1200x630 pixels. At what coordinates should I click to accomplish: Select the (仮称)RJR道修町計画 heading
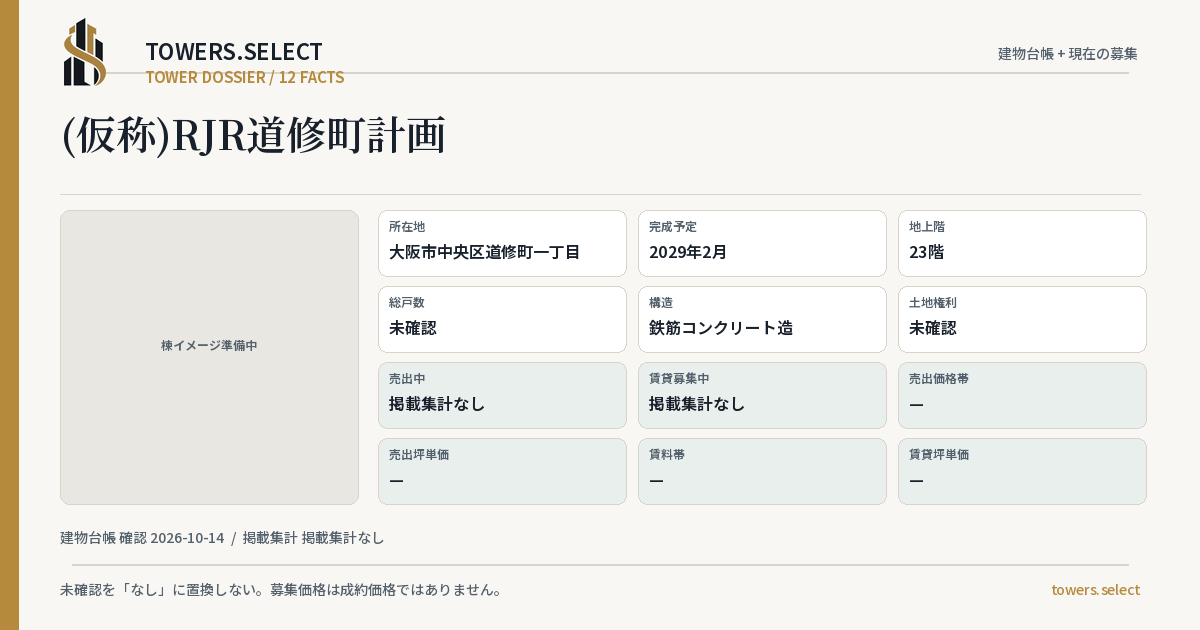253,135
